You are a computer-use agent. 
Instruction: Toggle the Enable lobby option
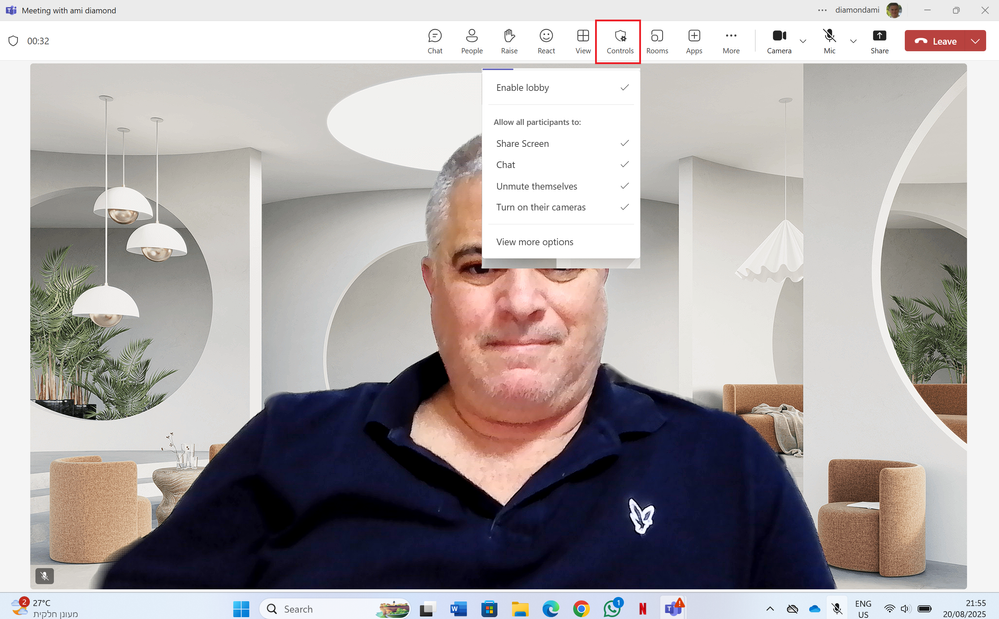click(561, 88)
